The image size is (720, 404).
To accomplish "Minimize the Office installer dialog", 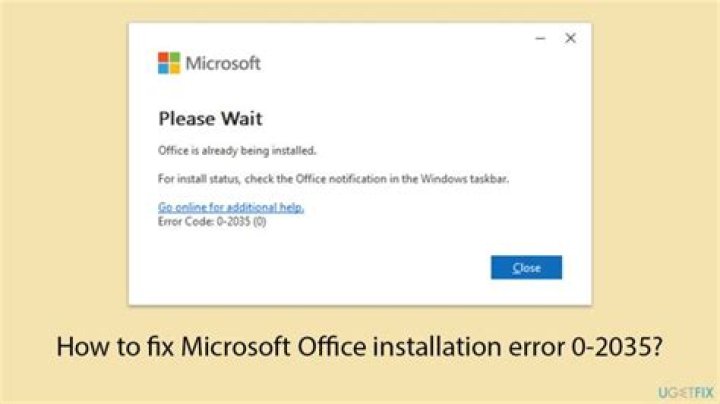I will coord(540,38).
